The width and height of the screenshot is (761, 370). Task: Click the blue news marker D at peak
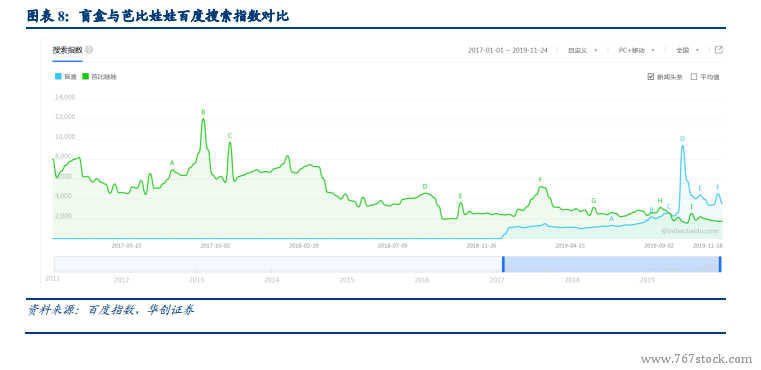coord(682,139)
